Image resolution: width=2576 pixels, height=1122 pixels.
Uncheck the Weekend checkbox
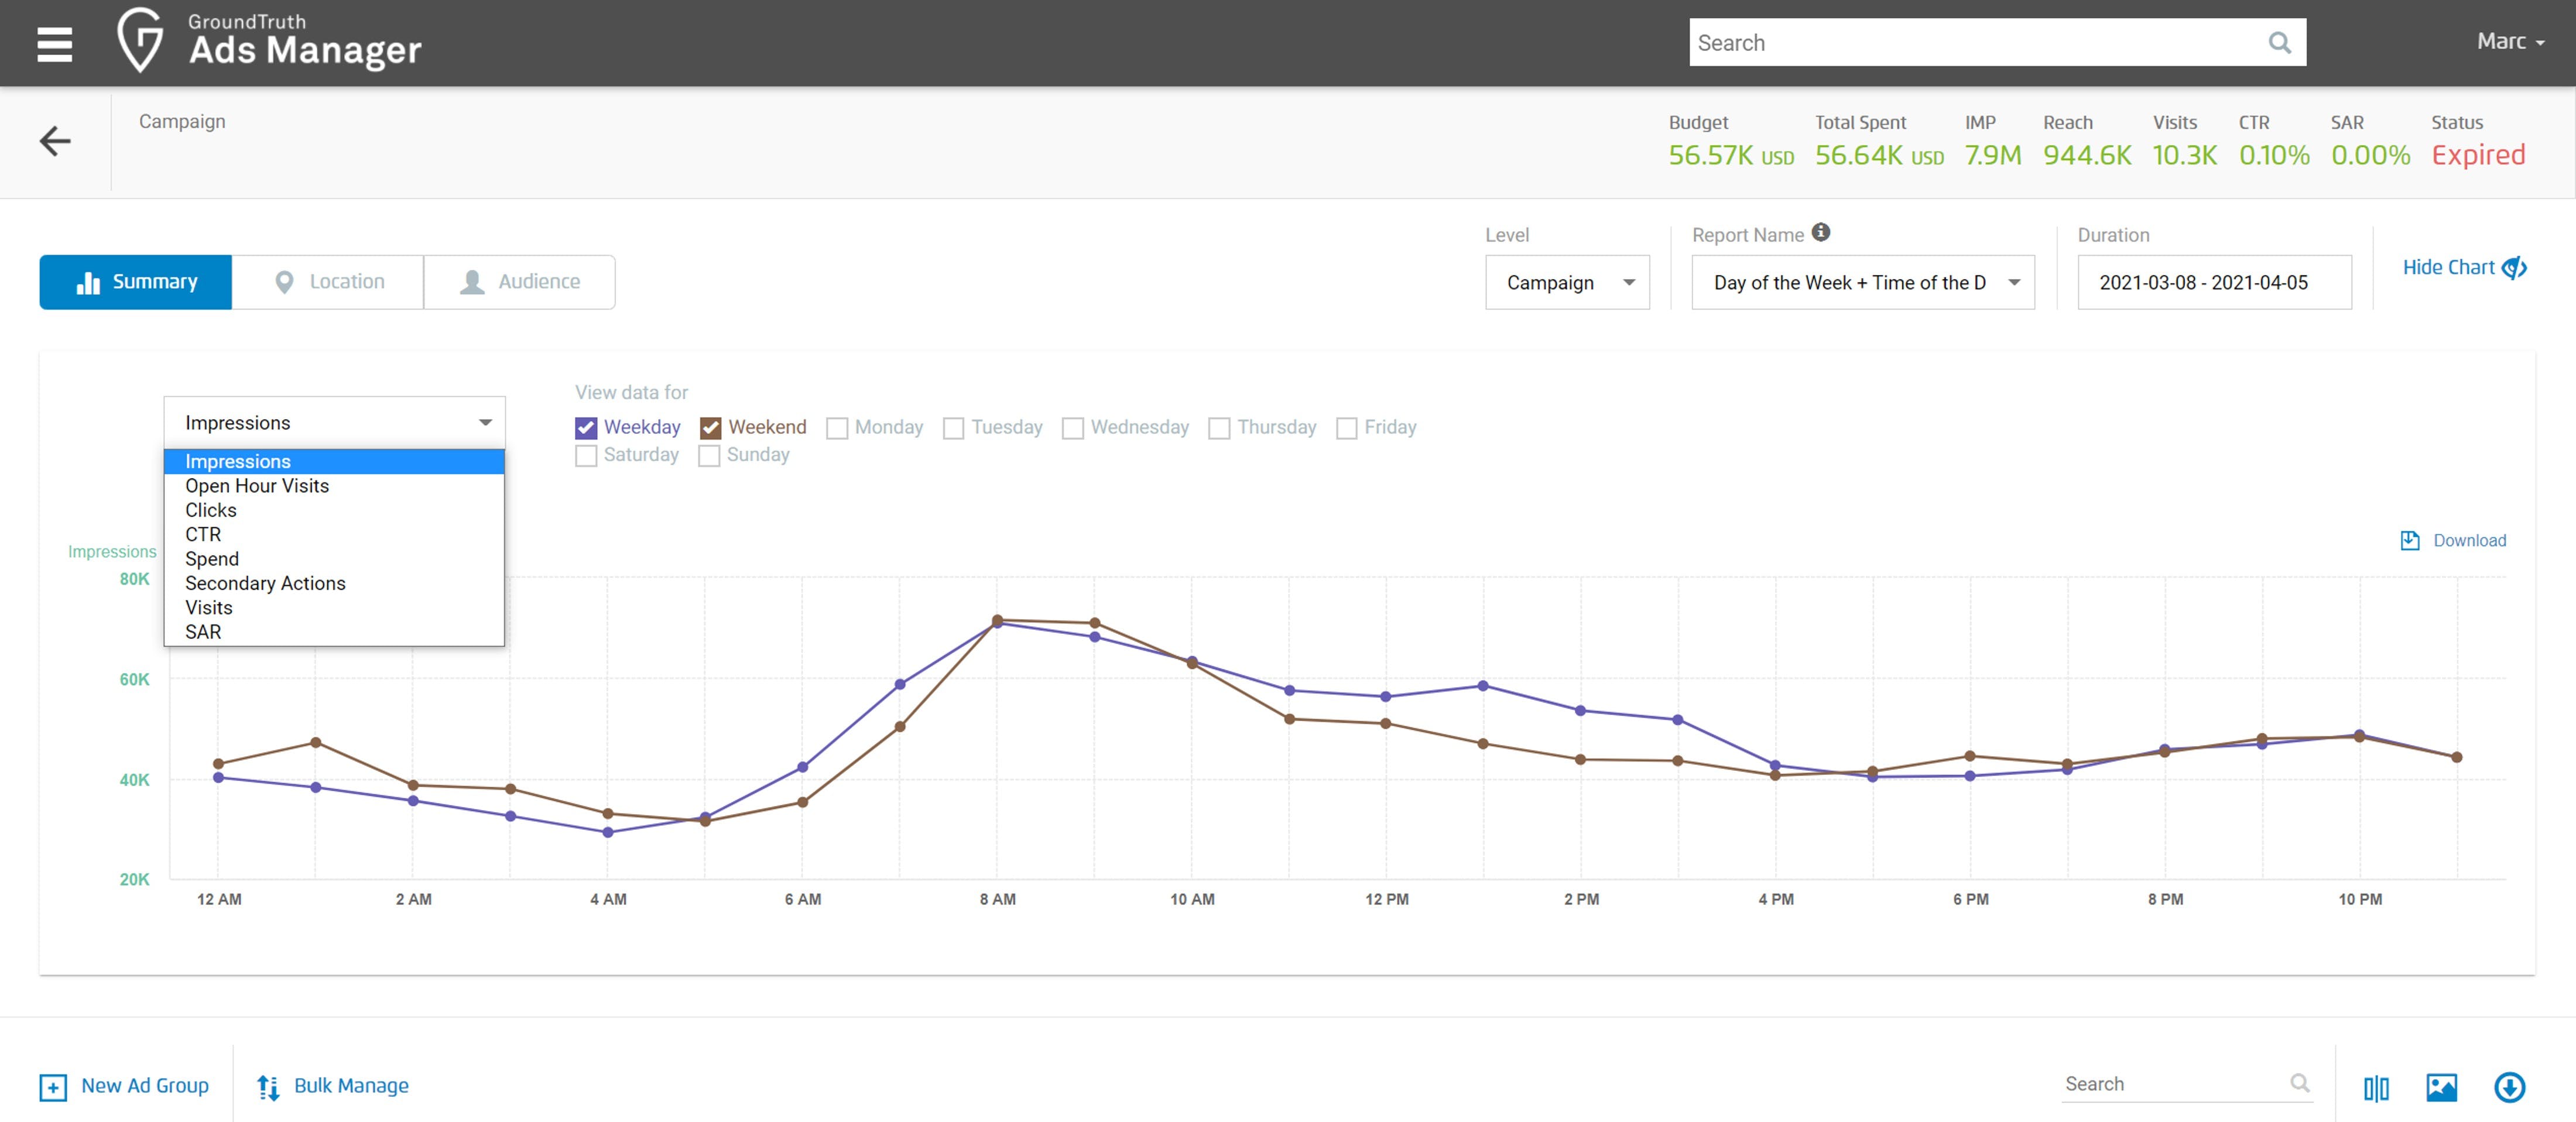pyautogui.click(x=710, y=428)
